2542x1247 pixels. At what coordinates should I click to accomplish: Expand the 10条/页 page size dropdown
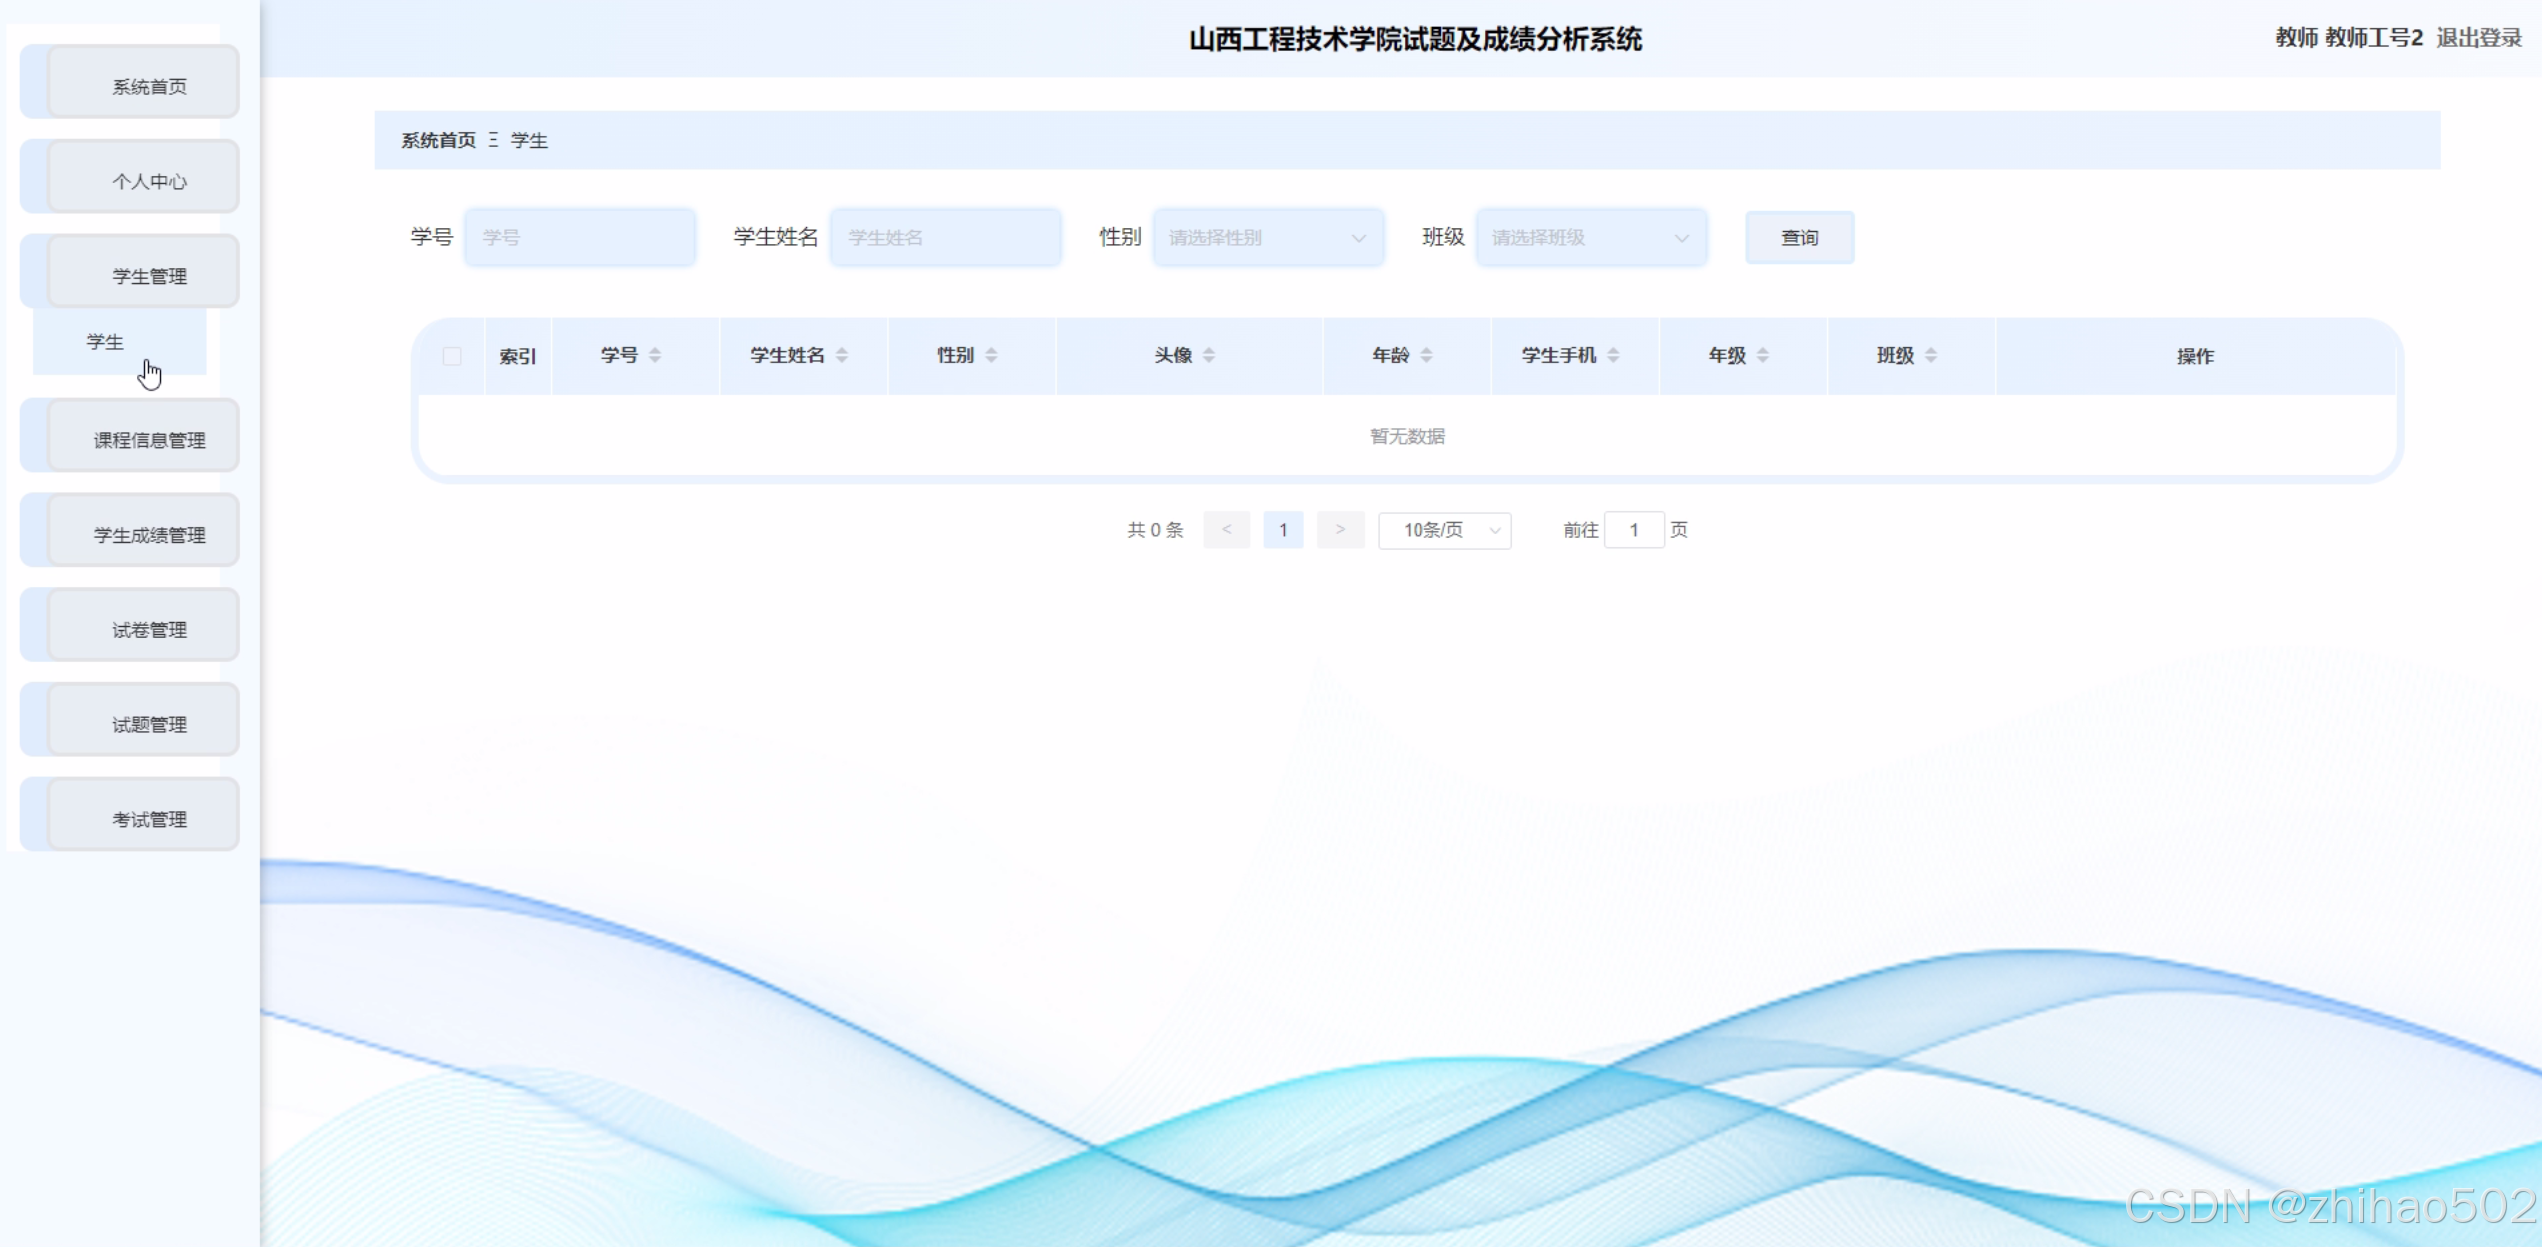(1444, 530)
